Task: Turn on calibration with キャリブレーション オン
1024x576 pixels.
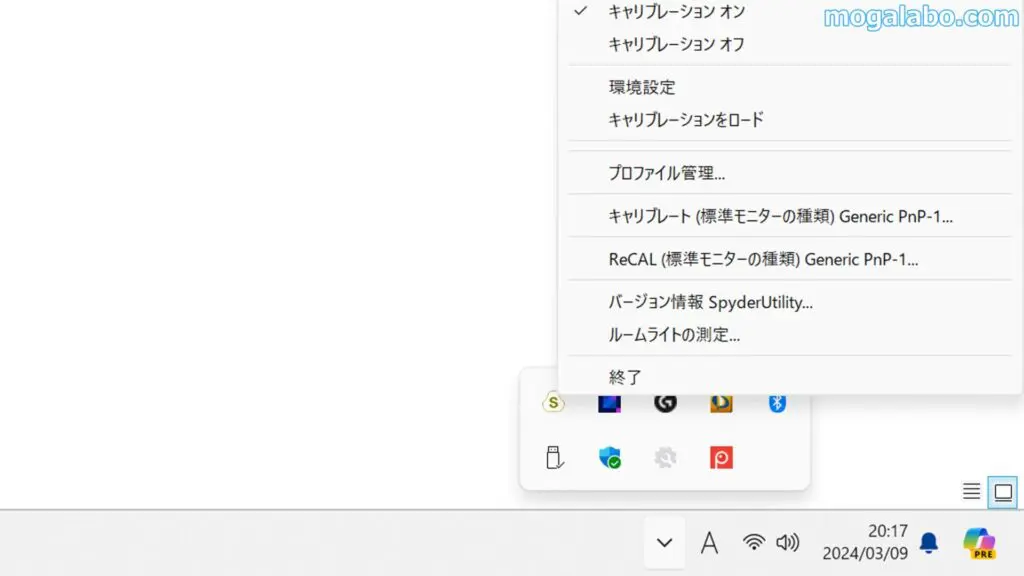Action: coord(676,11)
